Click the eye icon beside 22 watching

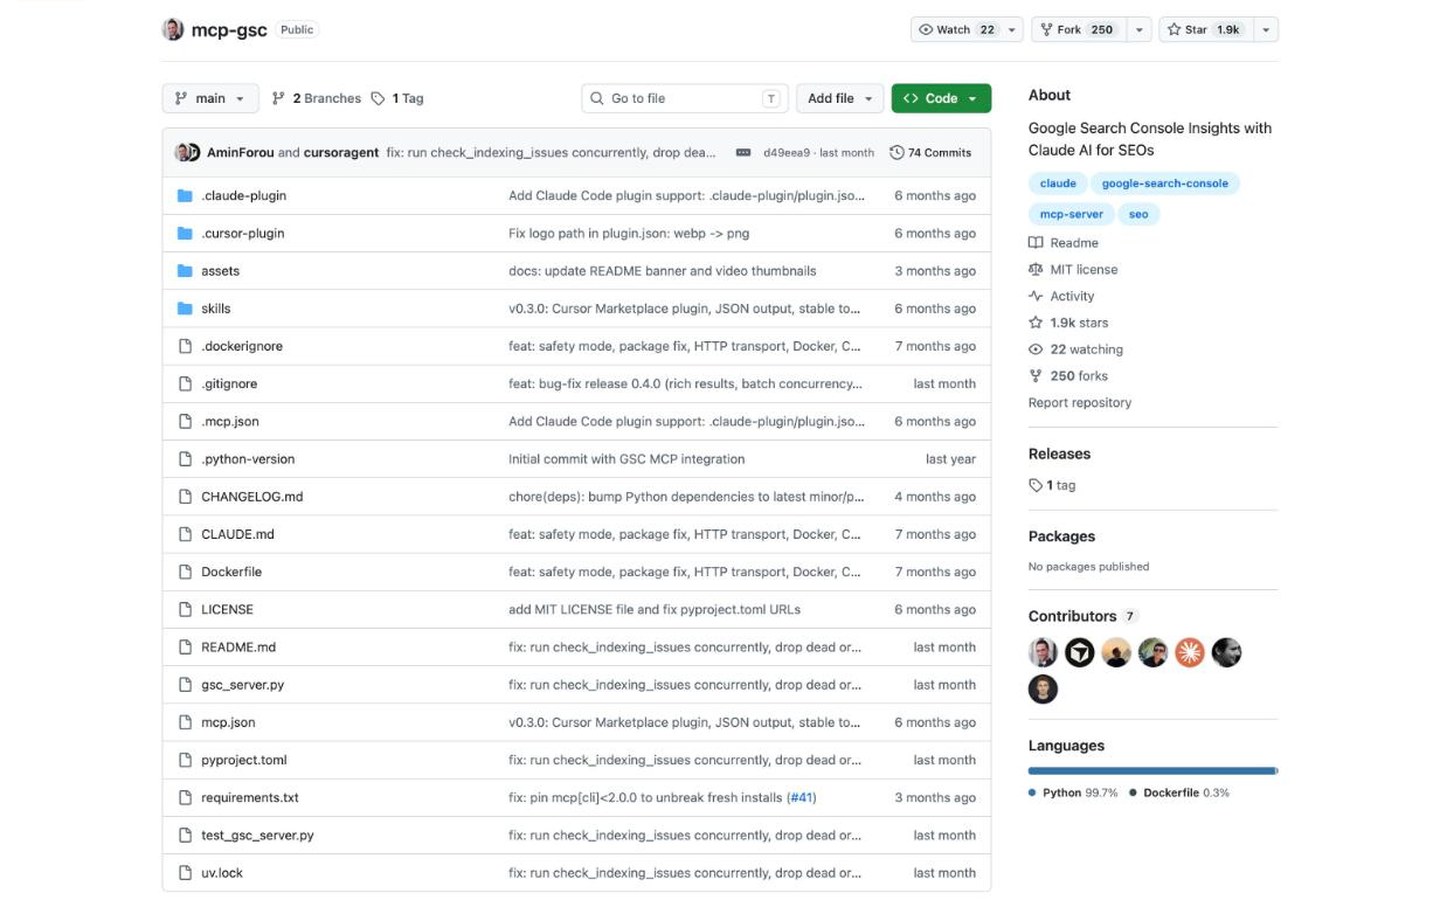point(1035,350)
